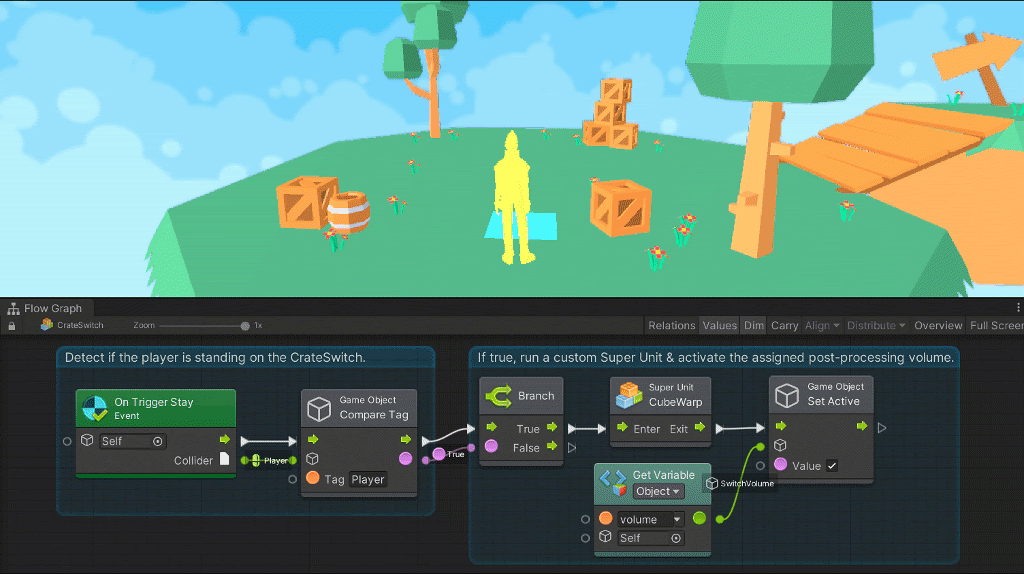Viewport: 1024px width, 574px height.
Task: Adjust the Zoom slider handle
Action: click(x=245, y=326)
